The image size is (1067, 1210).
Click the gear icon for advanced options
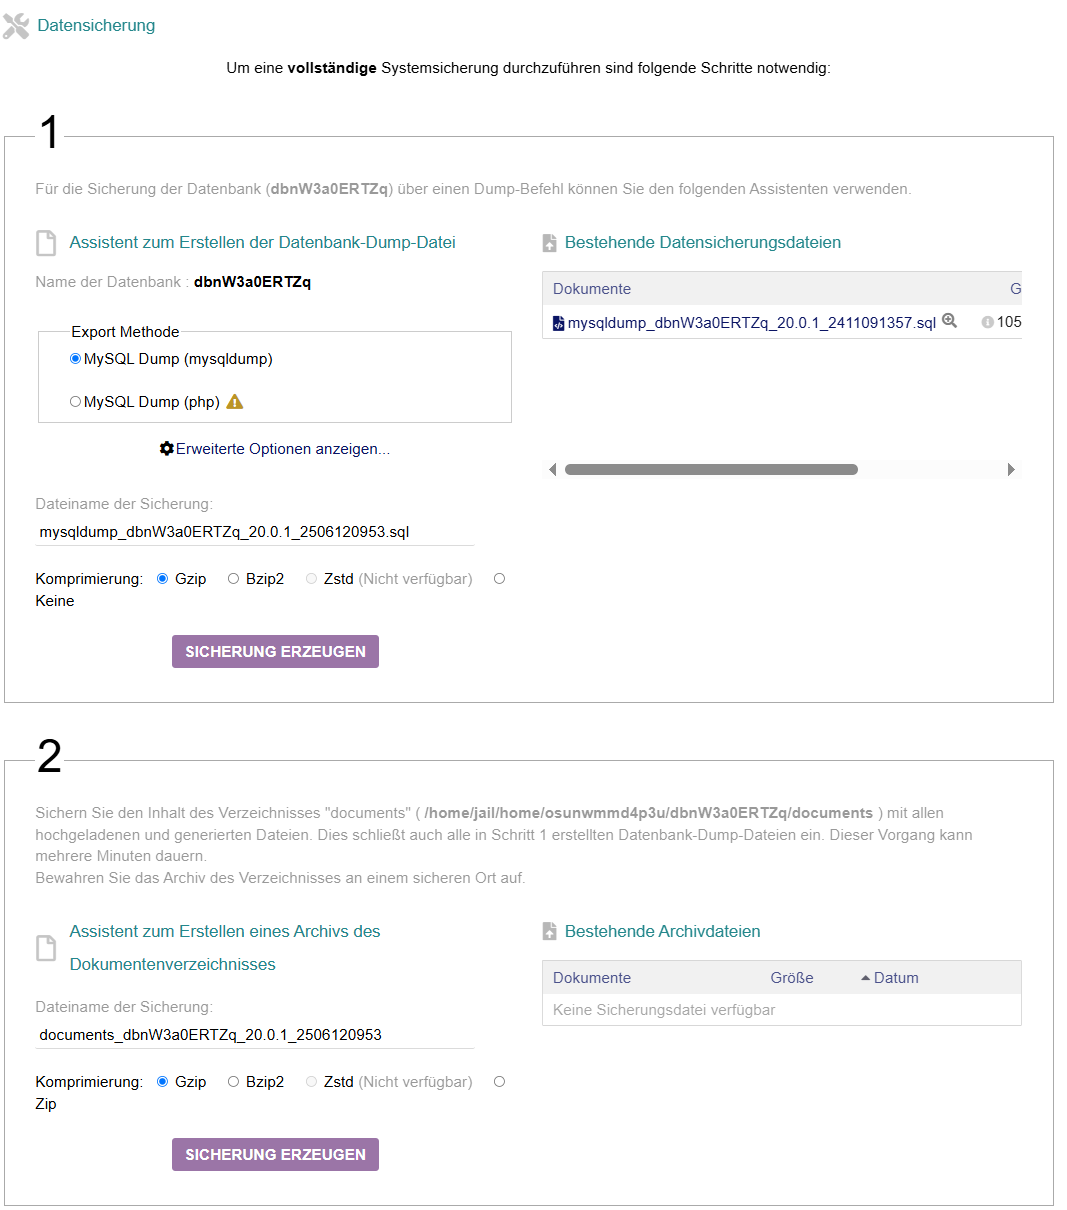point(167,449)
